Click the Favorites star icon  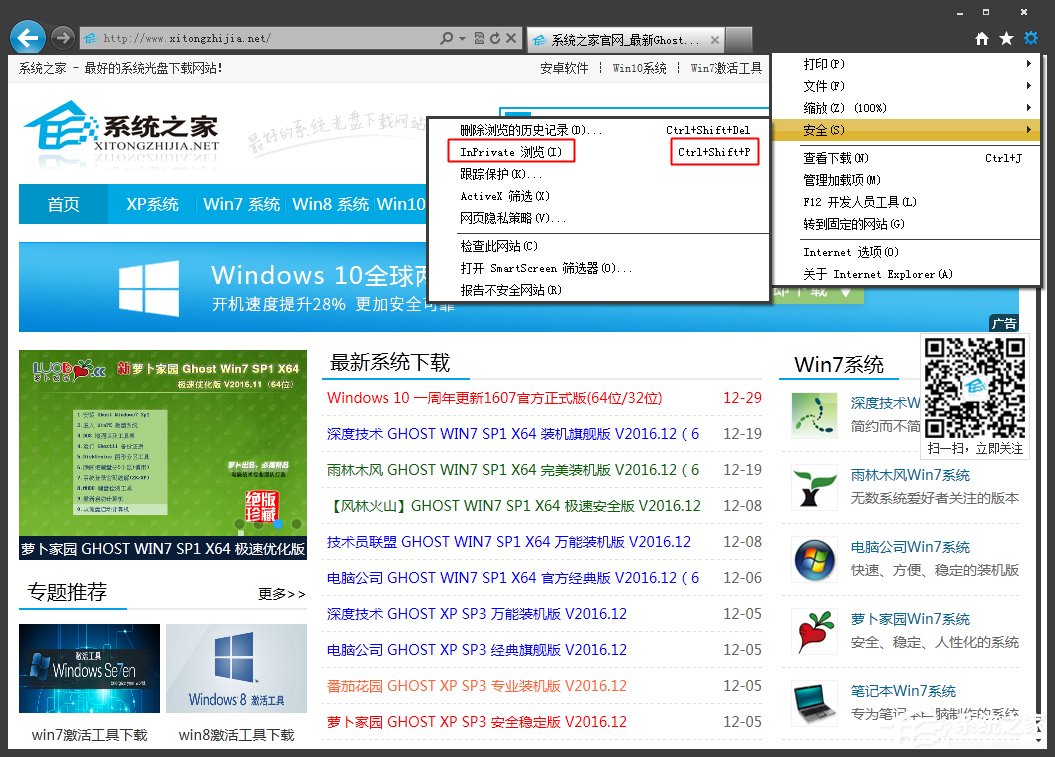[1007, 37]
